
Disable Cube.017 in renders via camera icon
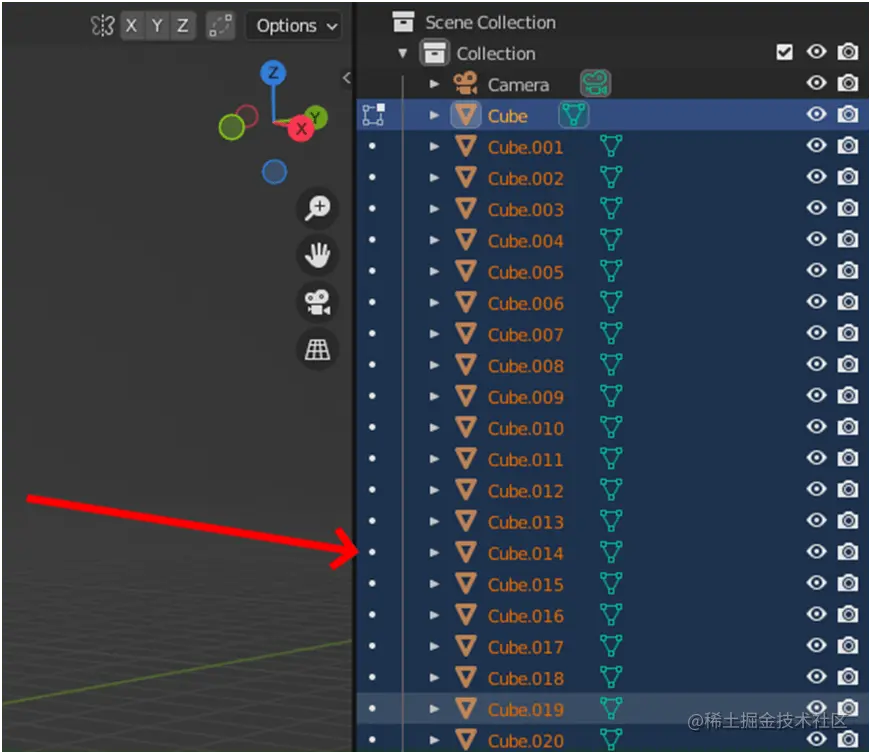point(848,646)
